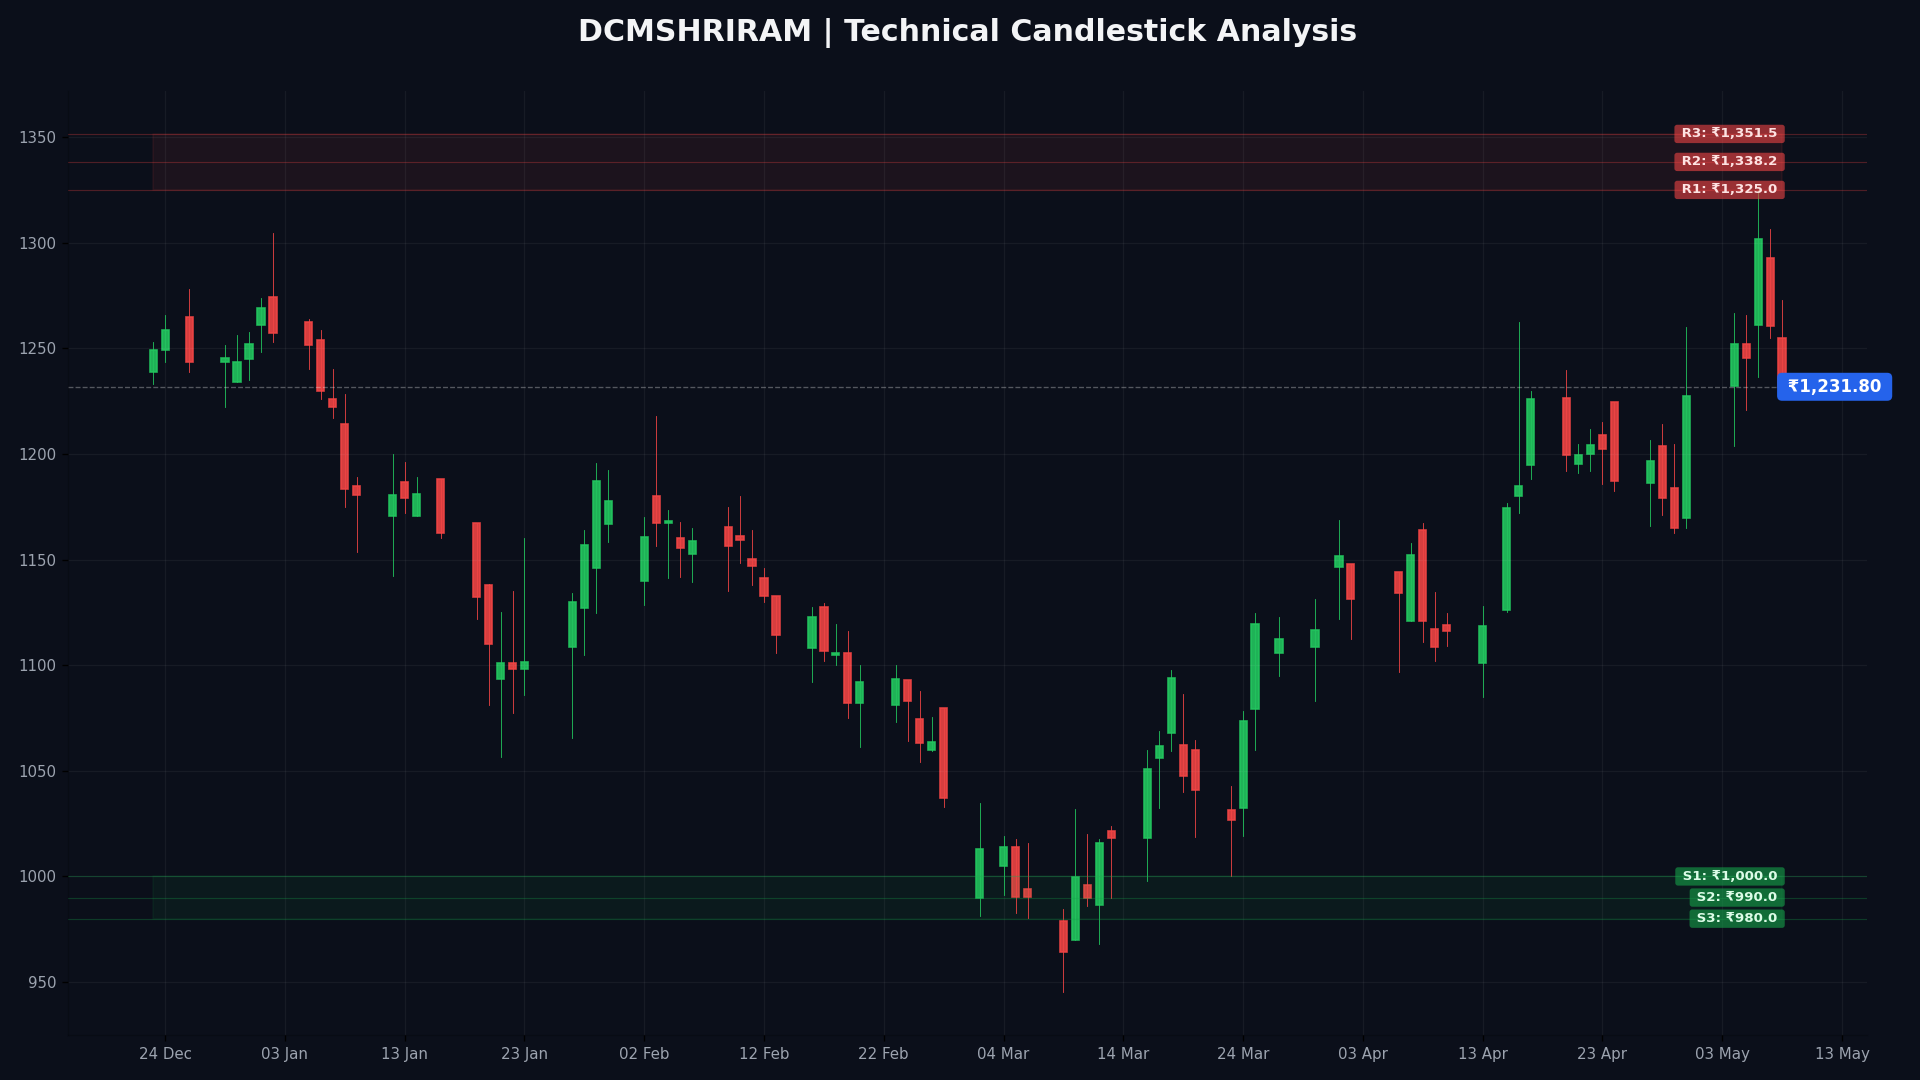Screen dimensions: 1920x1080
Task: Click the 950 y-axis tick label
Action: 42,983
